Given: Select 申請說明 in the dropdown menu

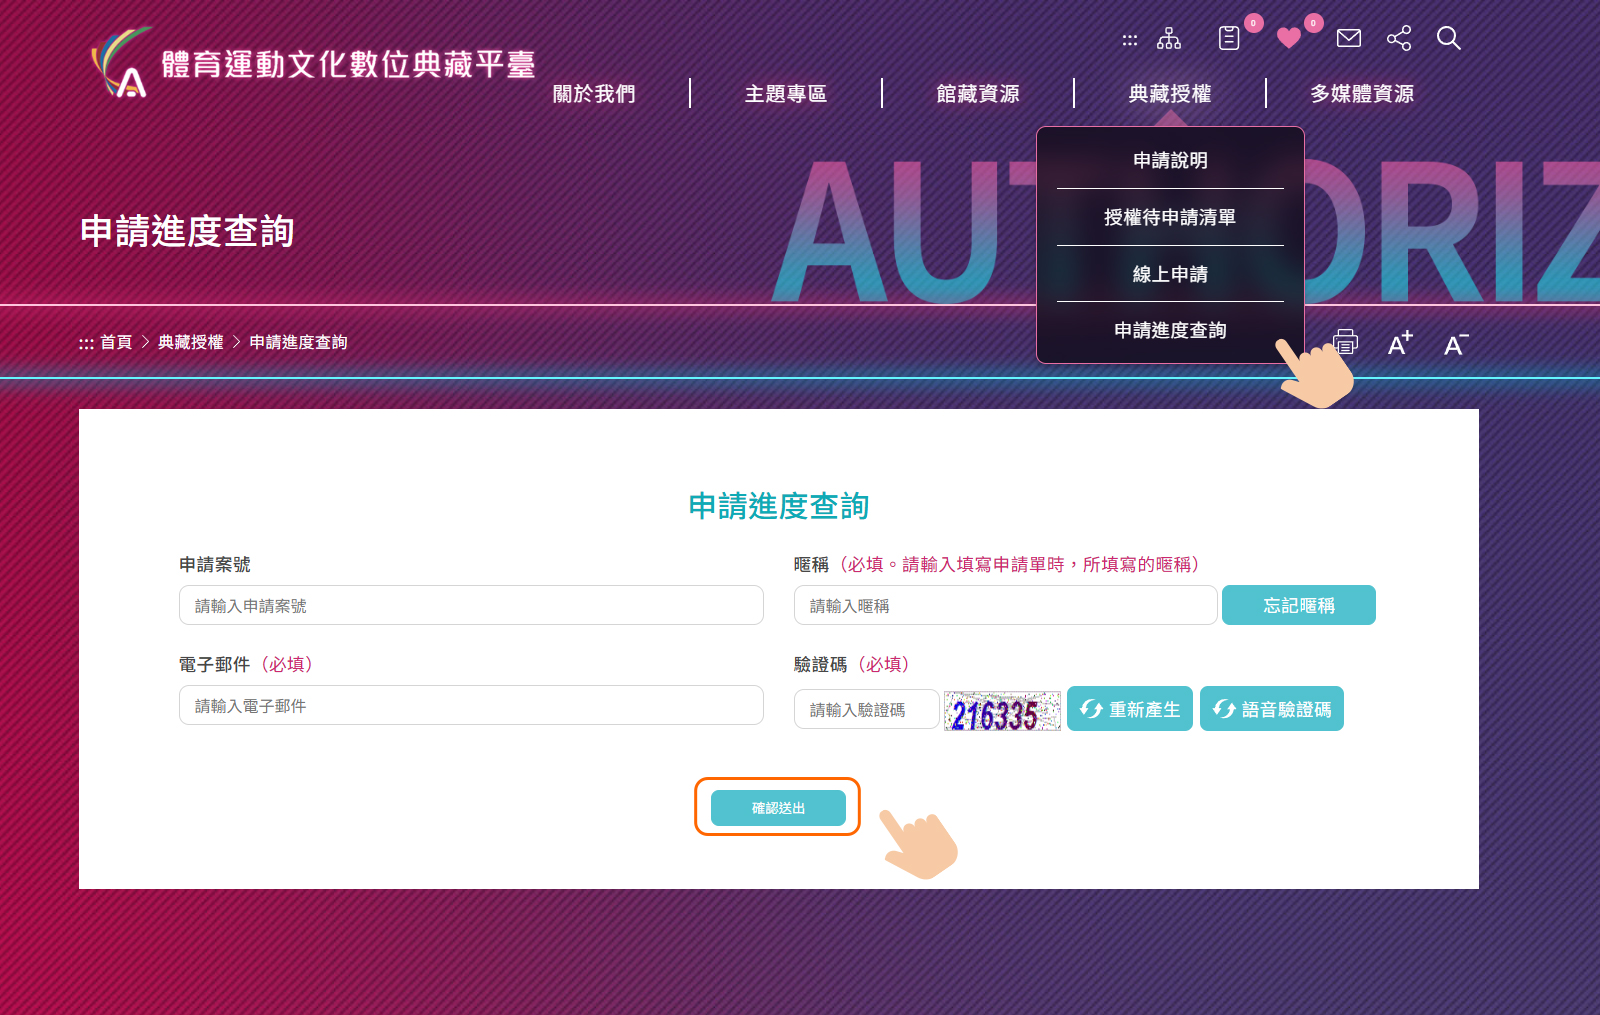Looking at the screenshot, I should (1170, 160).
